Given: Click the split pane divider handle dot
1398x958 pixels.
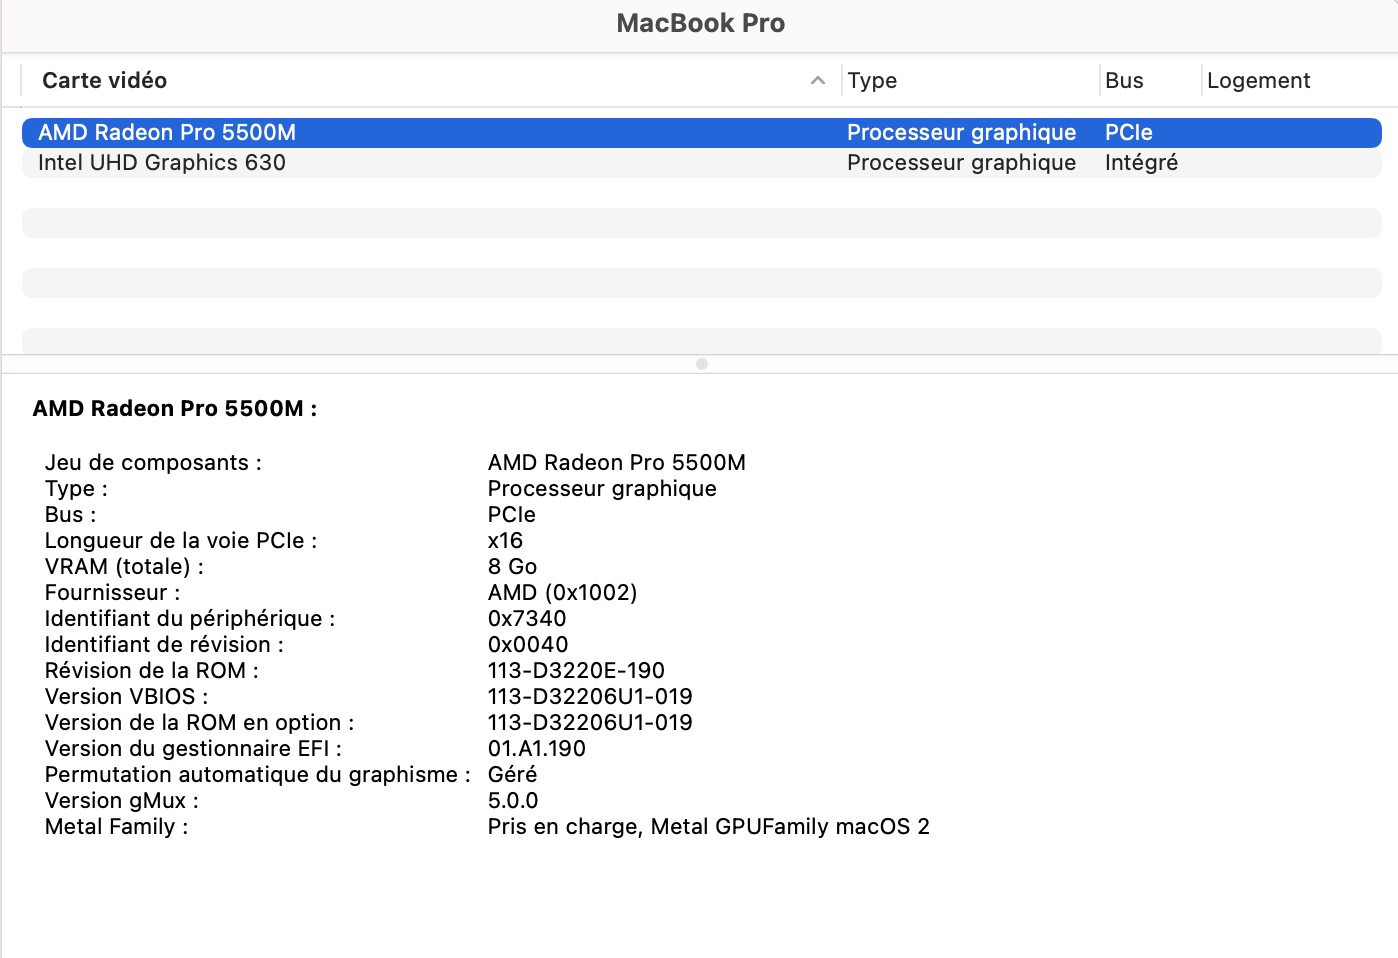Looking at the screenshot, I should tap(702, 364).
